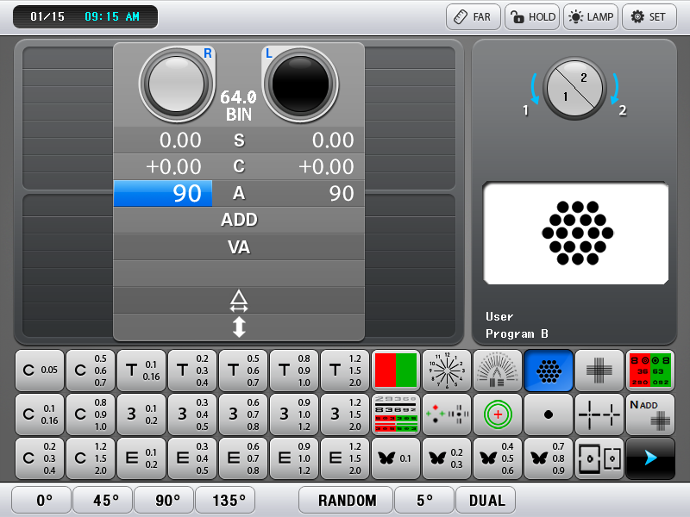Image resolution: width=690 pixels, height=517 pixels.
Task: Open the SET settings menu
Action: [649, 17]
